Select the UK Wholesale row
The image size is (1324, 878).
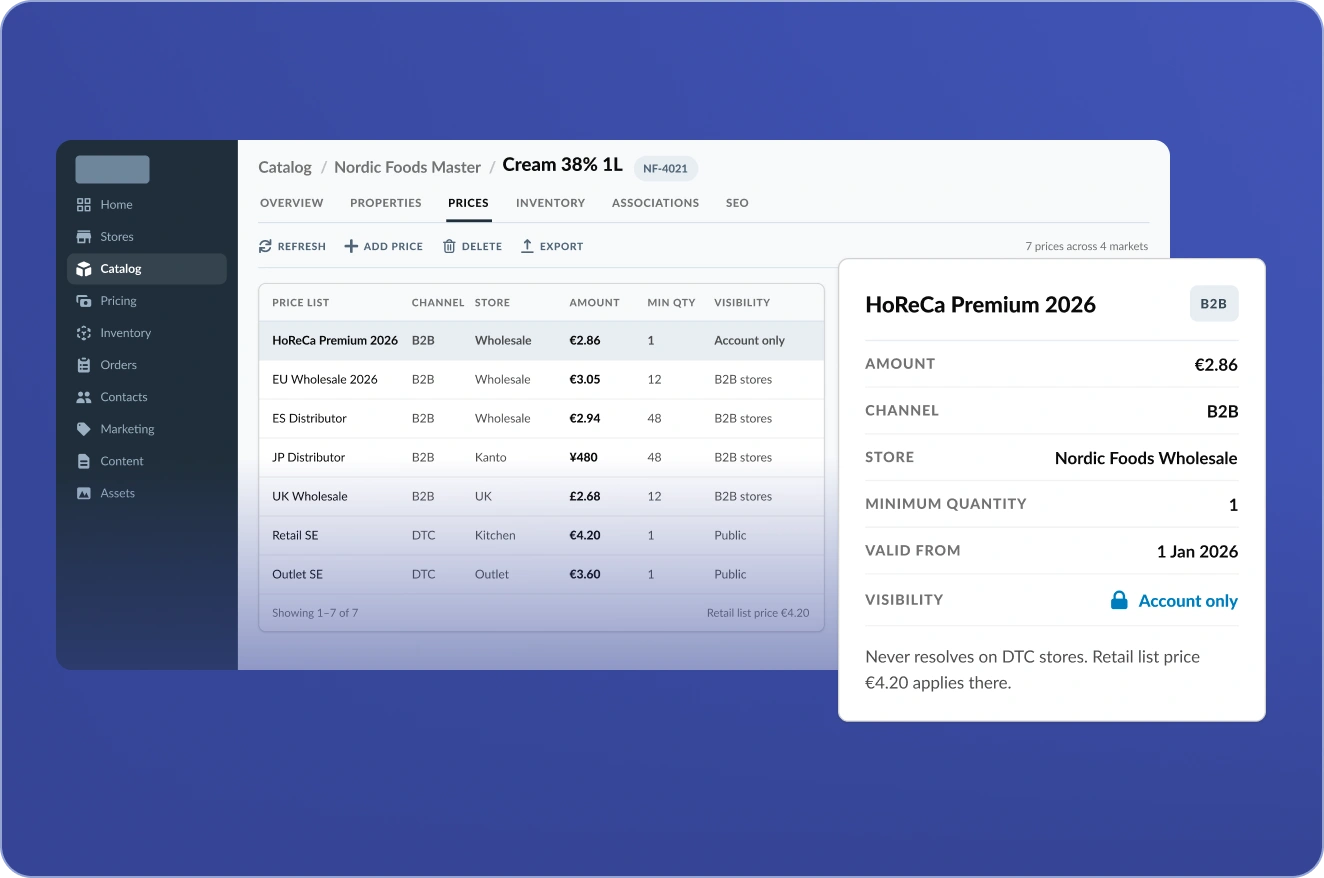pos(541,496)
